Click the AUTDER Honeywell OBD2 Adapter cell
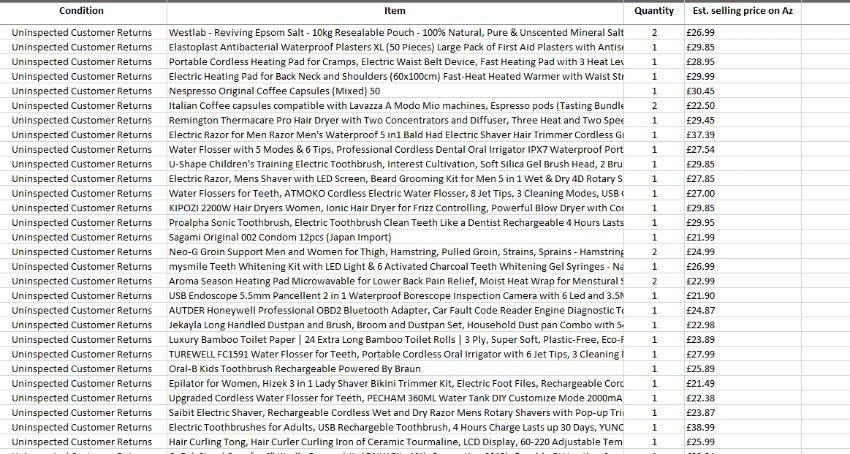Image resolution: width=850 pixels, height=454 pixels. (395, 310)
